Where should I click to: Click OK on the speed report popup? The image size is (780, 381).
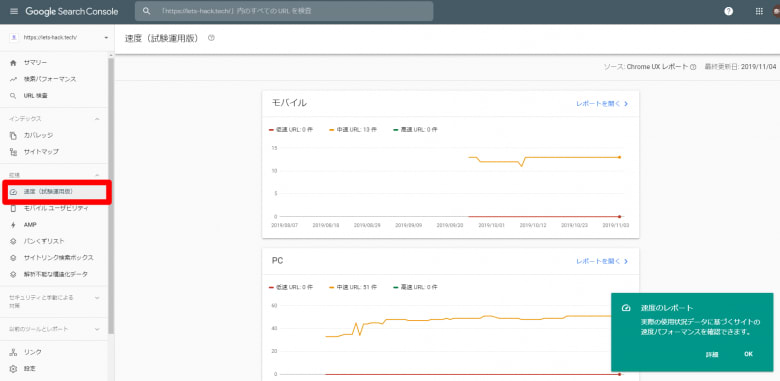pos(748,354)
